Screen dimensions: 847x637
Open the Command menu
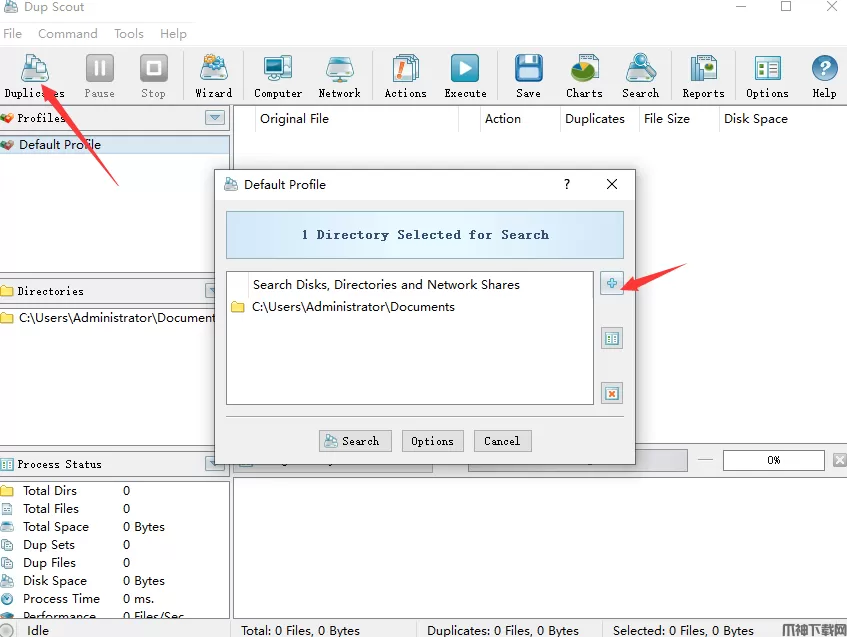[x=68, y=33]
